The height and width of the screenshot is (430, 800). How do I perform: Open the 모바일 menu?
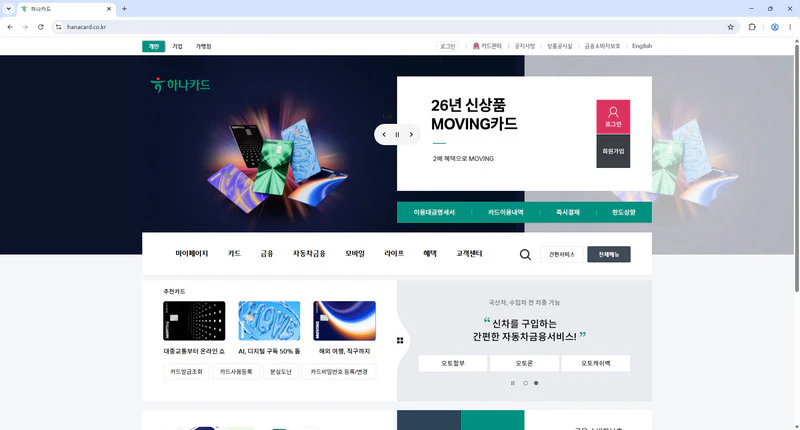click(355, 254)
